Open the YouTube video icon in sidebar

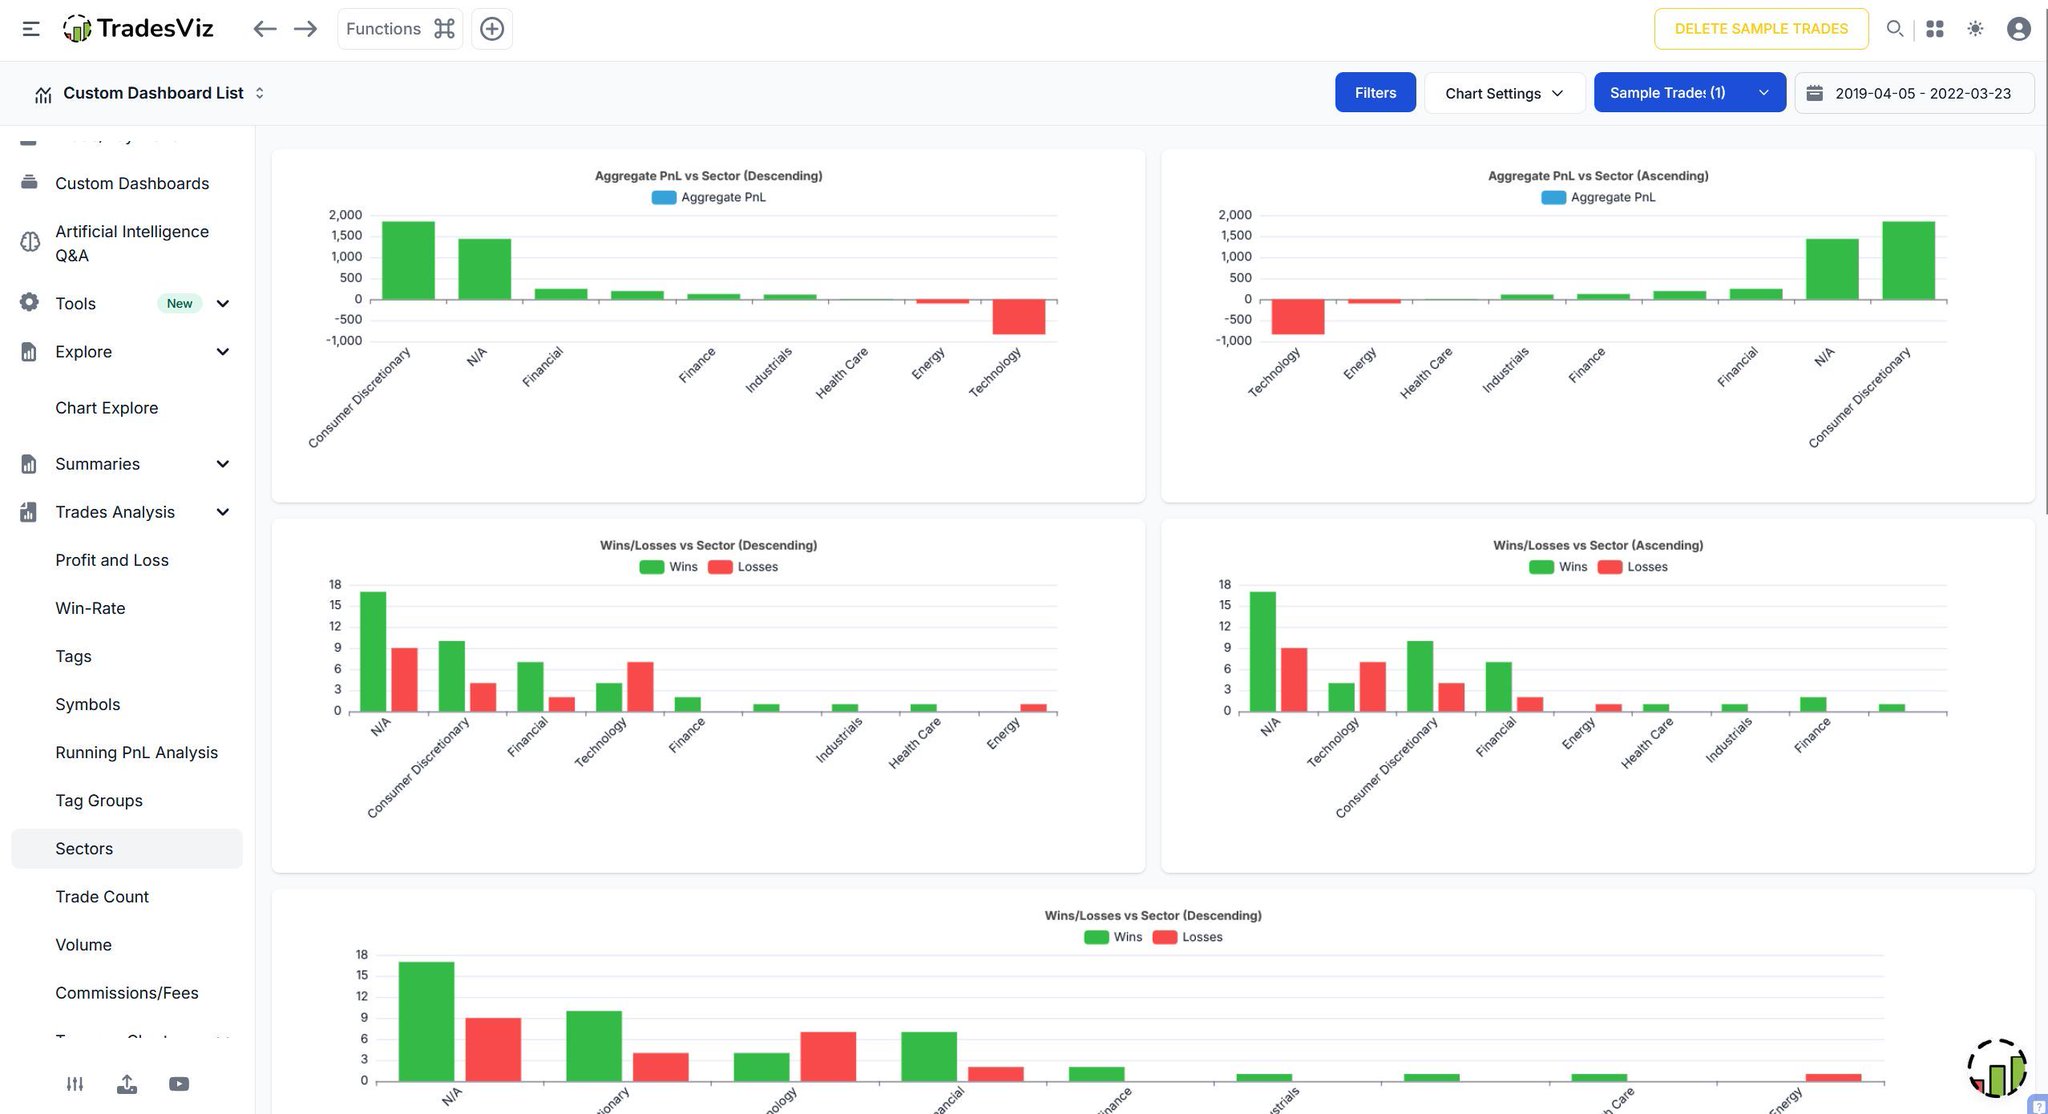click(179, 1084)
